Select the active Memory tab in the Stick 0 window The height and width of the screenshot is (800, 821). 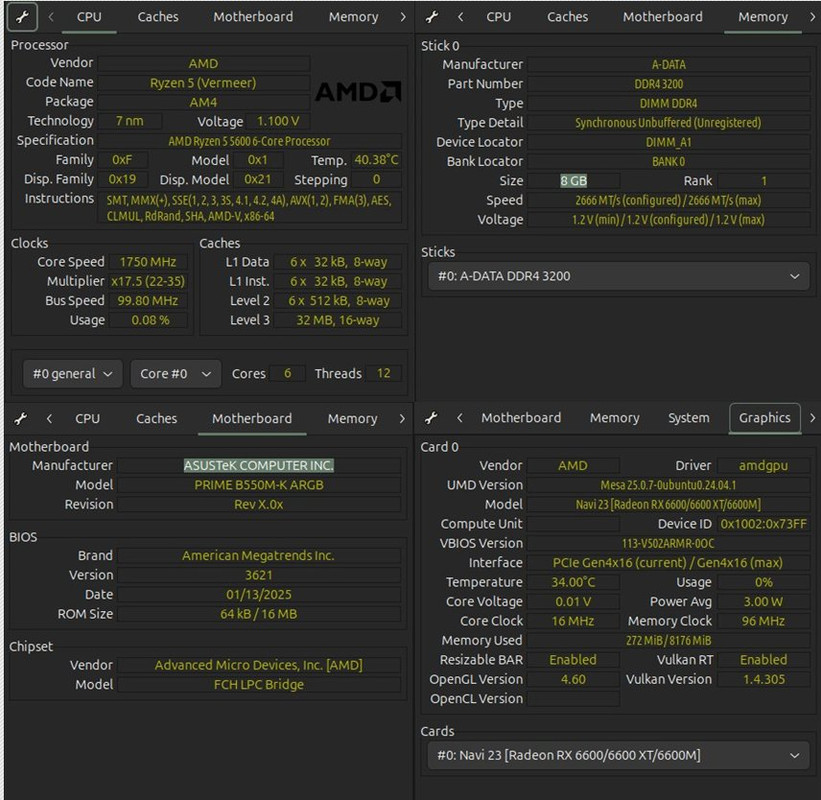[763, 17]
